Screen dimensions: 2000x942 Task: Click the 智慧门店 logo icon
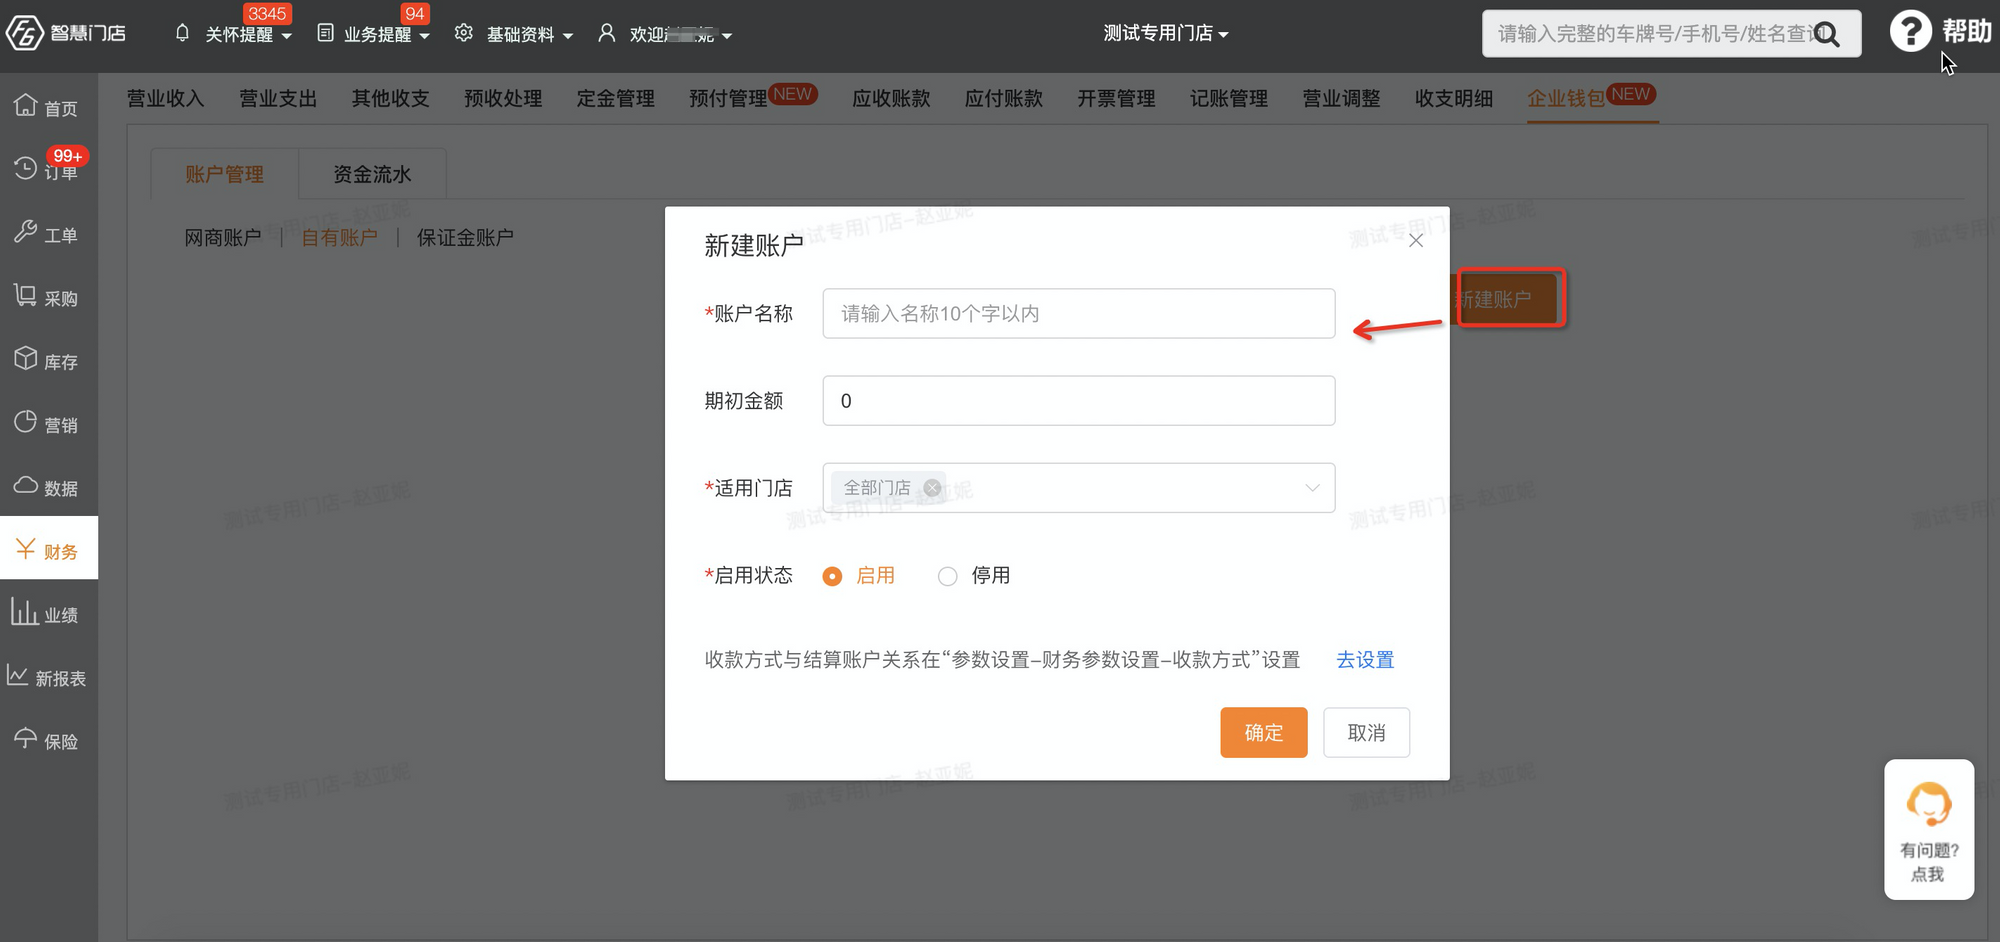(x=24, y=33)
